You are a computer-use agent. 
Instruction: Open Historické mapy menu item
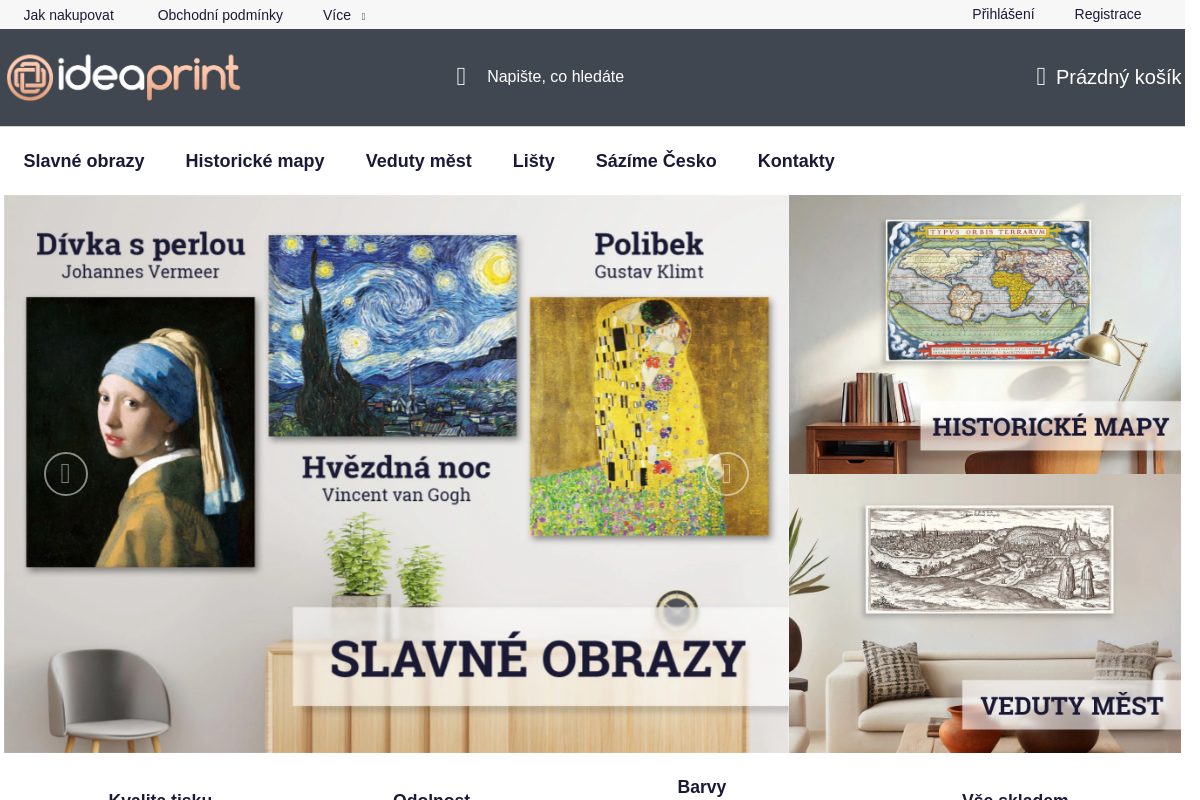coord(255,161)
